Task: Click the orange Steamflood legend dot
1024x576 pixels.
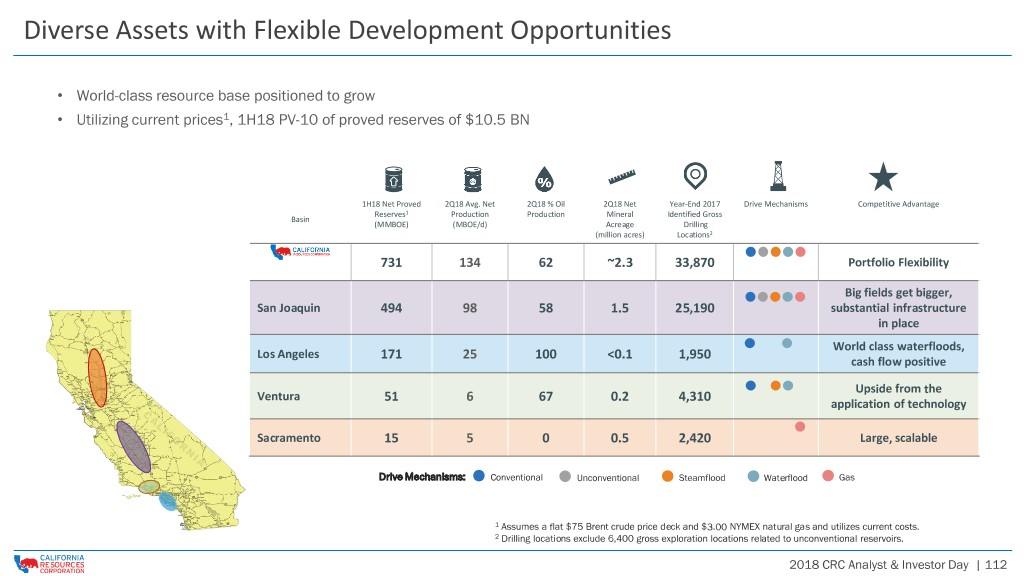Action: point(667,476)
